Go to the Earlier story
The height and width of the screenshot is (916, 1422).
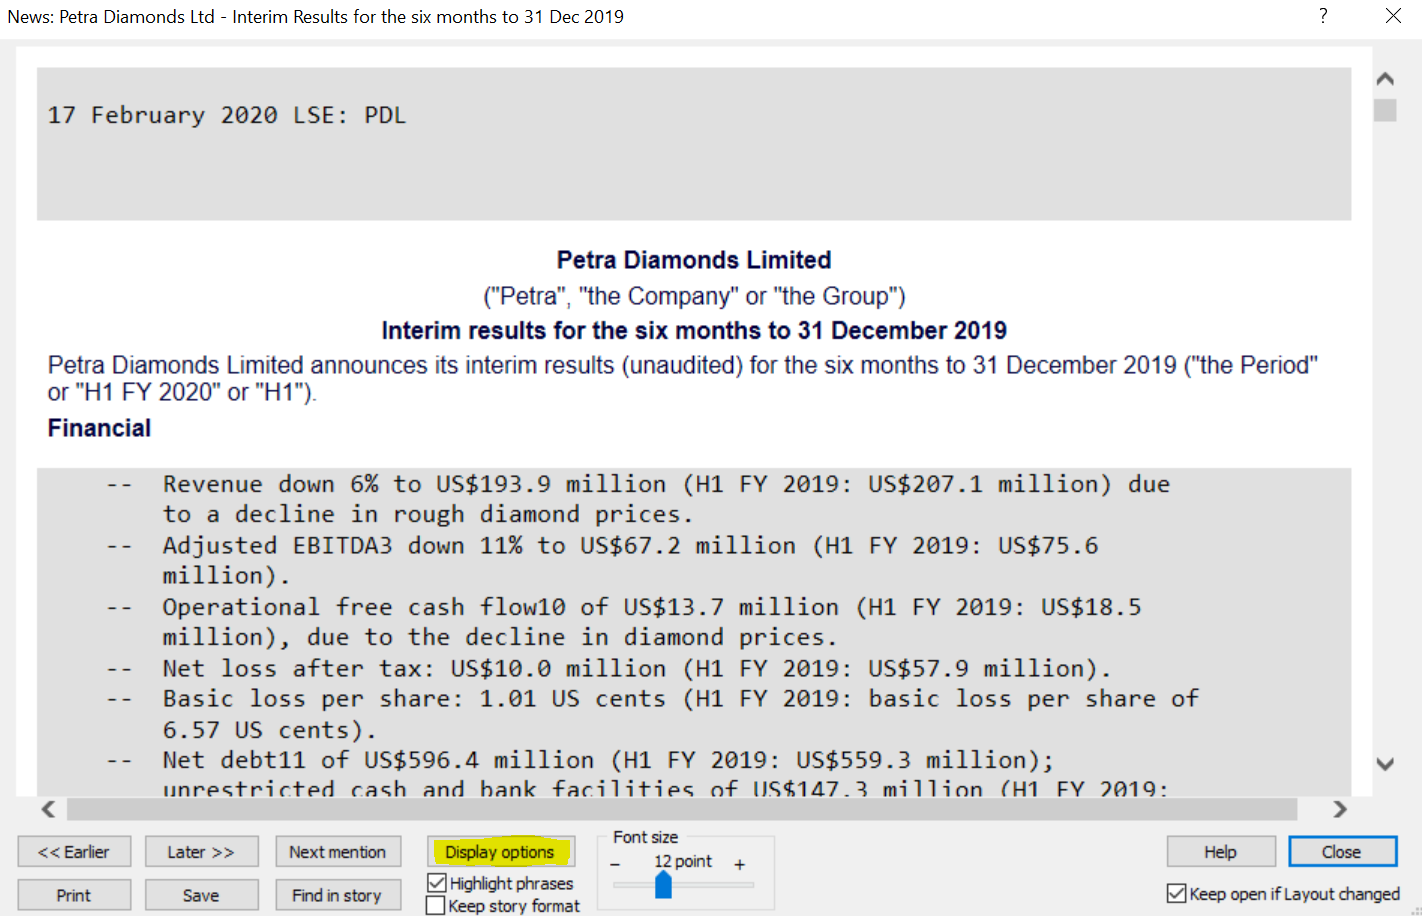click(x=74, y=852)
